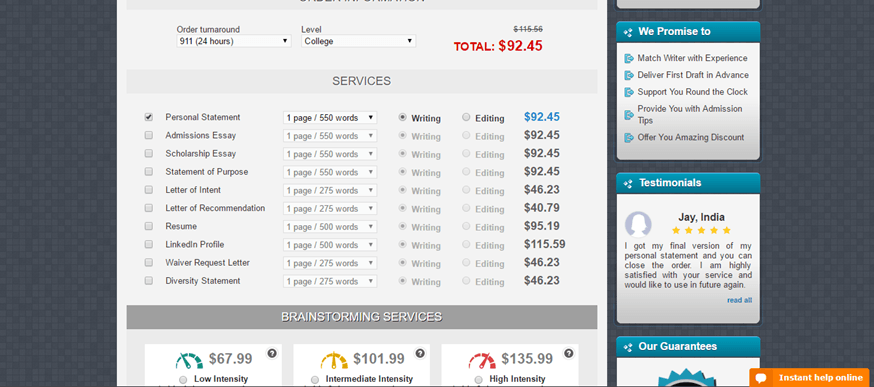The image size is (874, 387).
Task: Open the Level dropdown showing College
Action: [x=358, y=41]
